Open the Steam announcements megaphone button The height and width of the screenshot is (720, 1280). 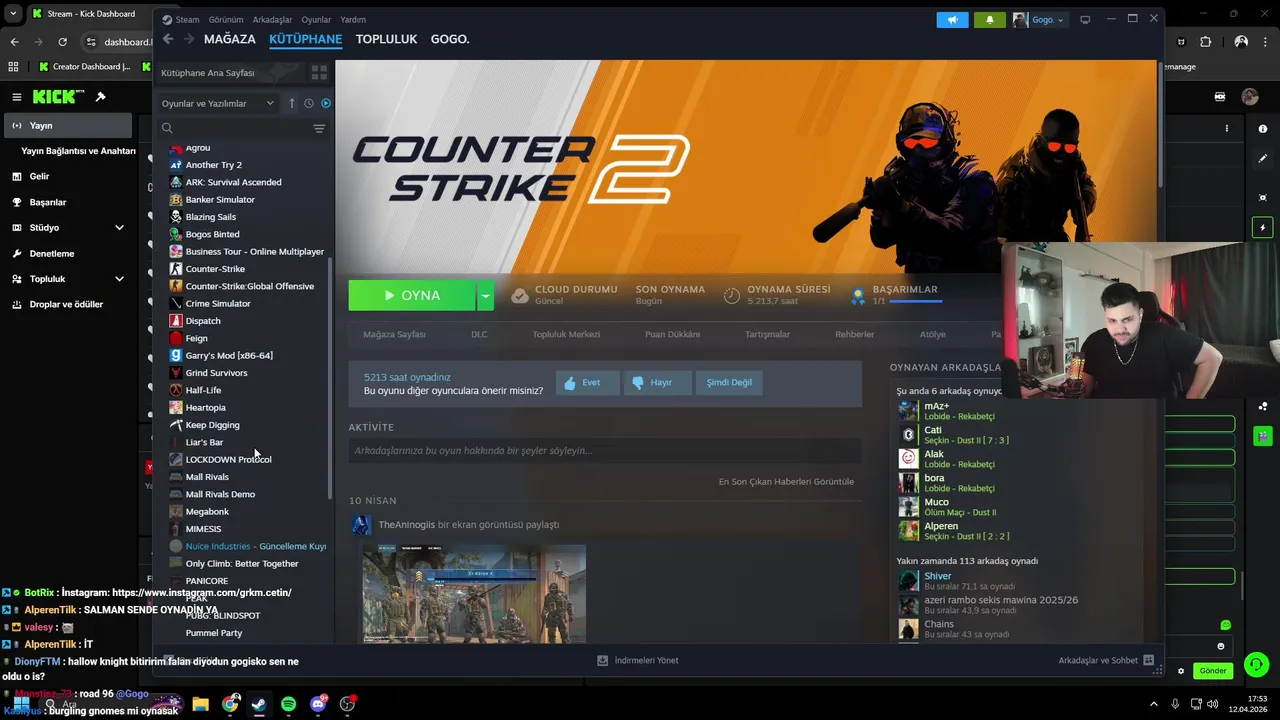point(953,19)
